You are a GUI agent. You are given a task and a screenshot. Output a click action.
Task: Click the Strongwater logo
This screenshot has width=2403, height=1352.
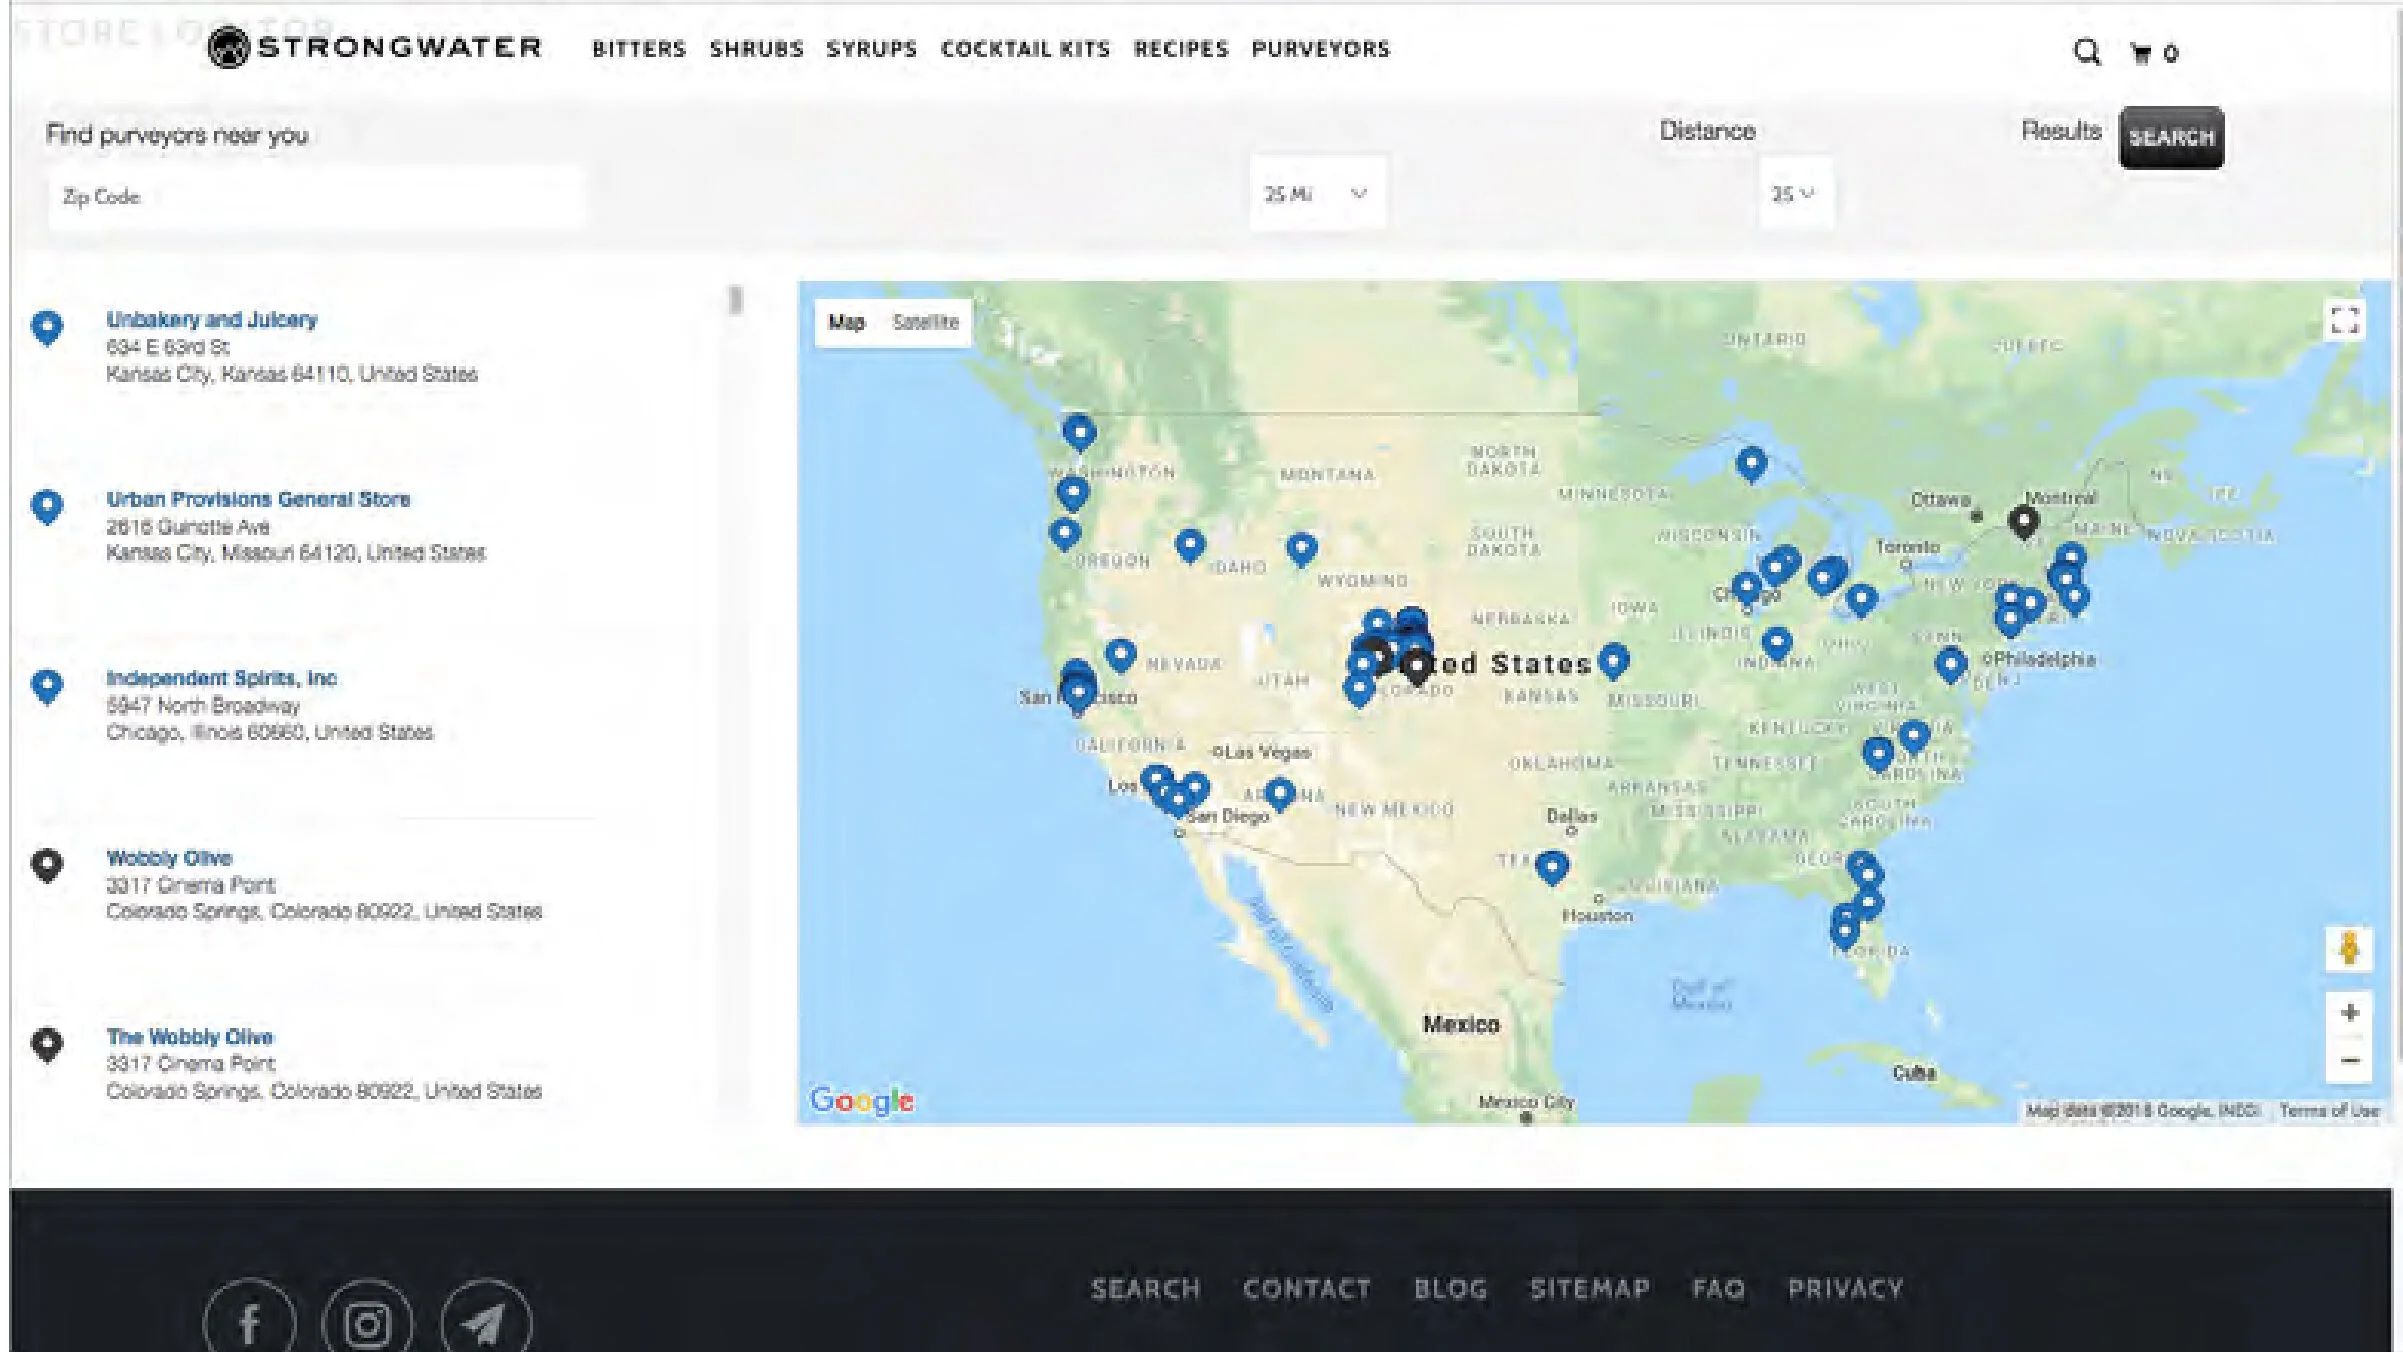coord(374,47)
